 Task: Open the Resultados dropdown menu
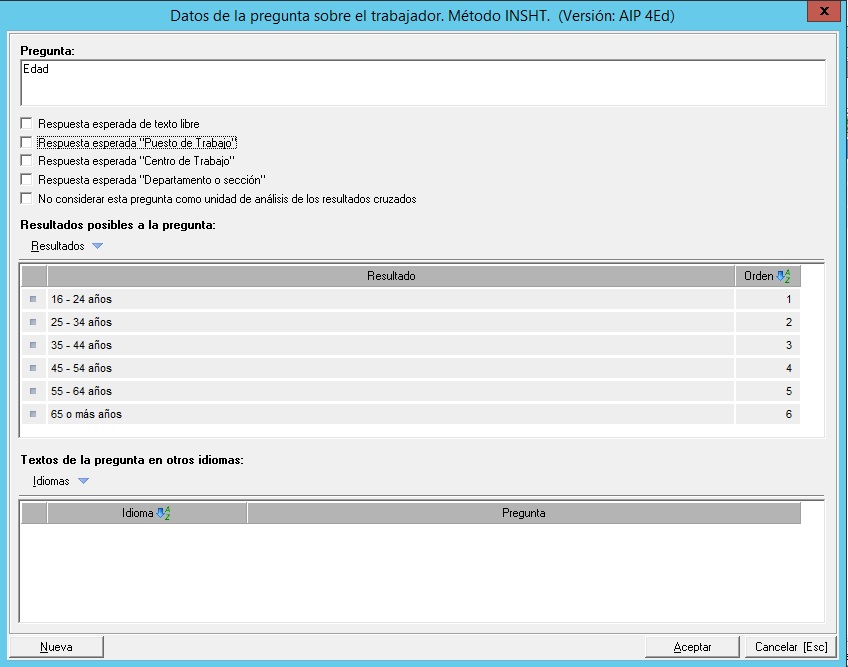(x=66, y=246)
